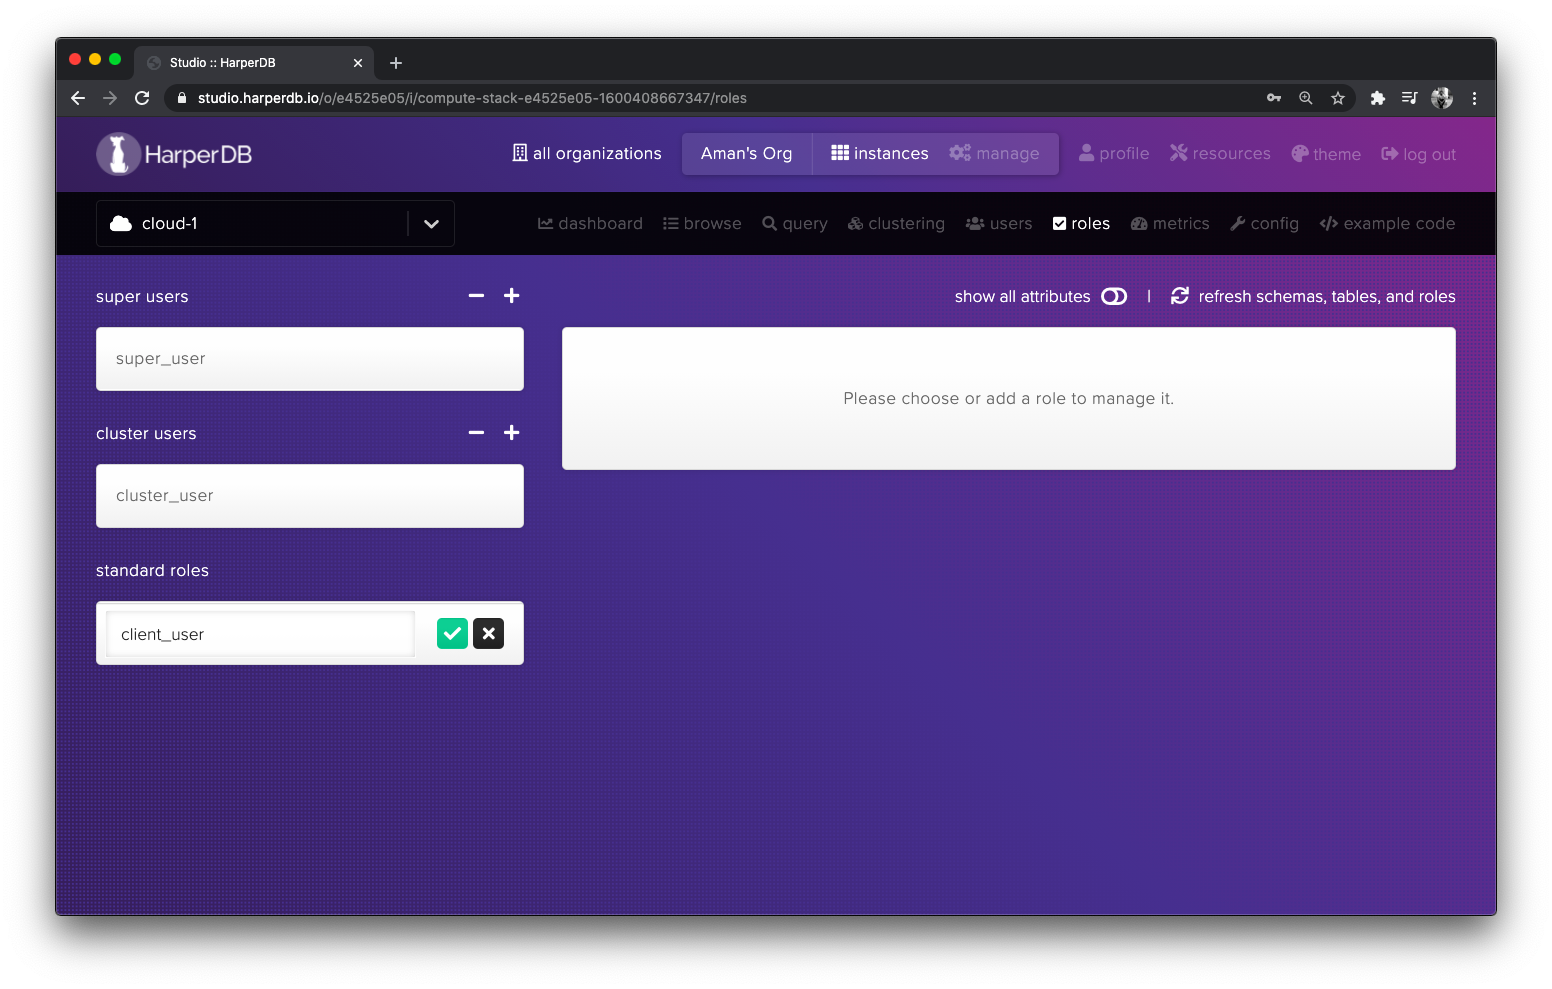Go to the browse tab
The image size is (1552, 989).
point(702,224)
